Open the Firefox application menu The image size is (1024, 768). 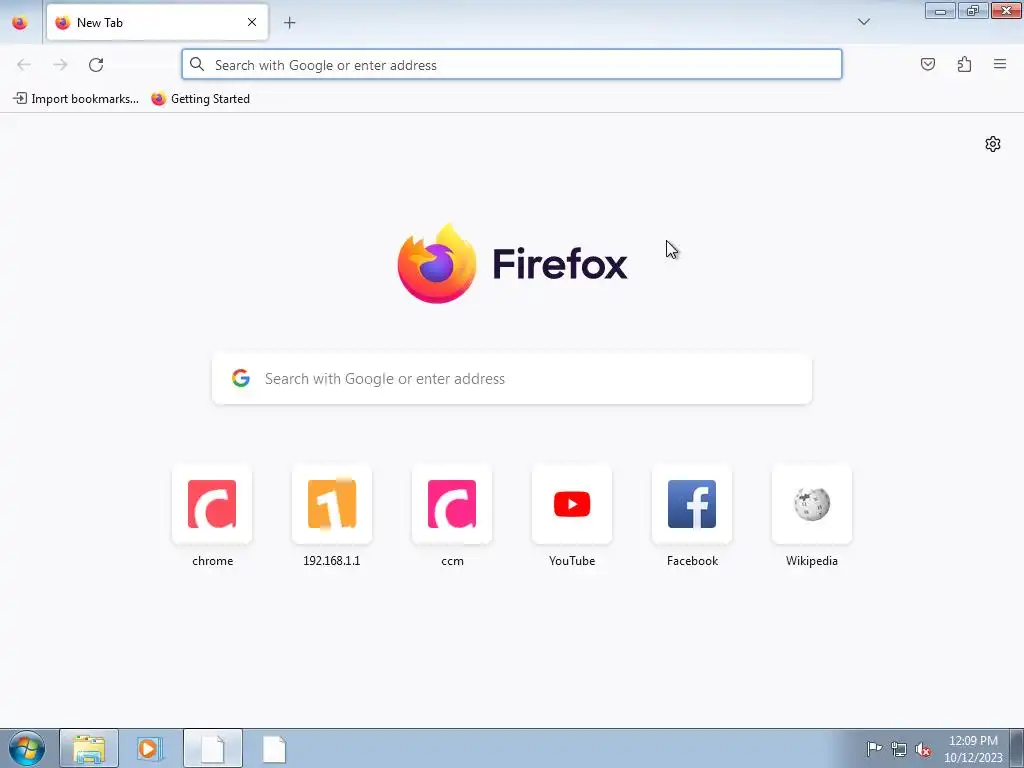1000,64
